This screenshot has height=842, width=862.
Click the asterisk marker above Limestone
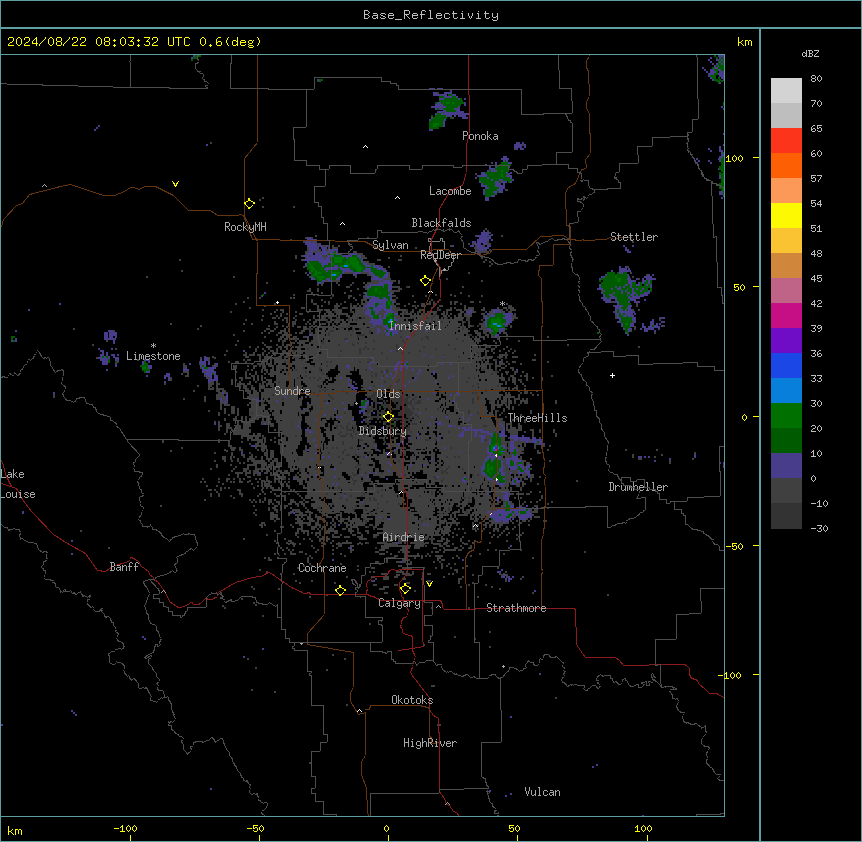pos(153,346)
